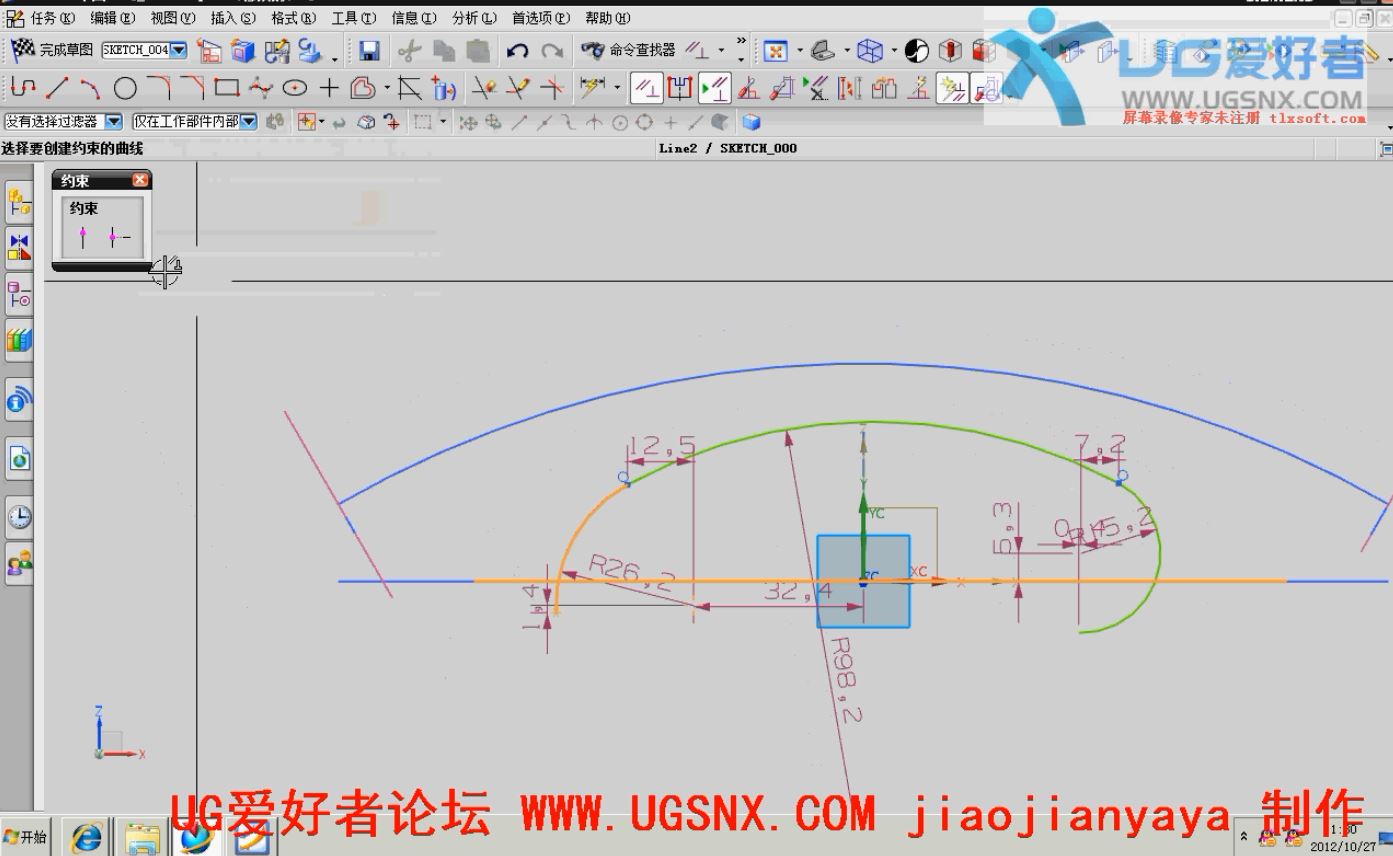This screenshot has width=1393, height=856.
Task: Open the History clock sidebar tab
Action: (x=19, y=517)
